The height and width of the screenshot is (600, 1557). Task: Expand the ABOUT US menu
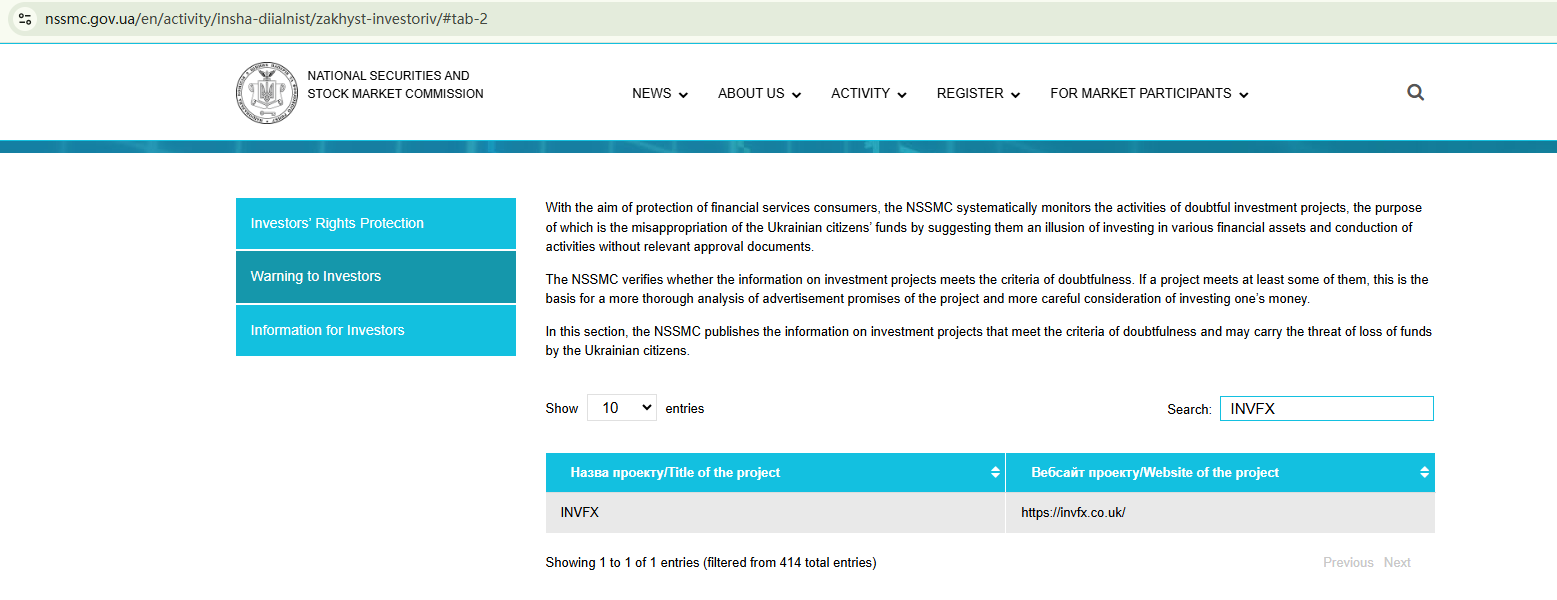(760, 93)
